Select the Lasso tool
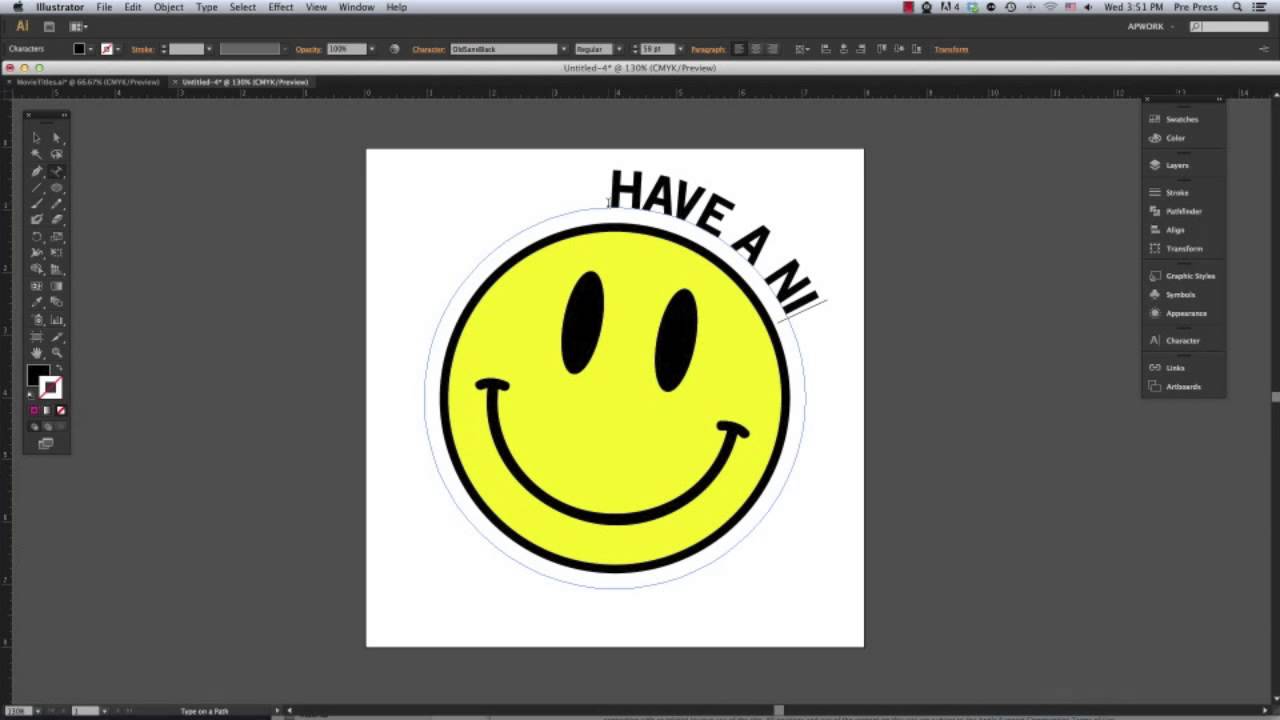 tap(56, 154)
